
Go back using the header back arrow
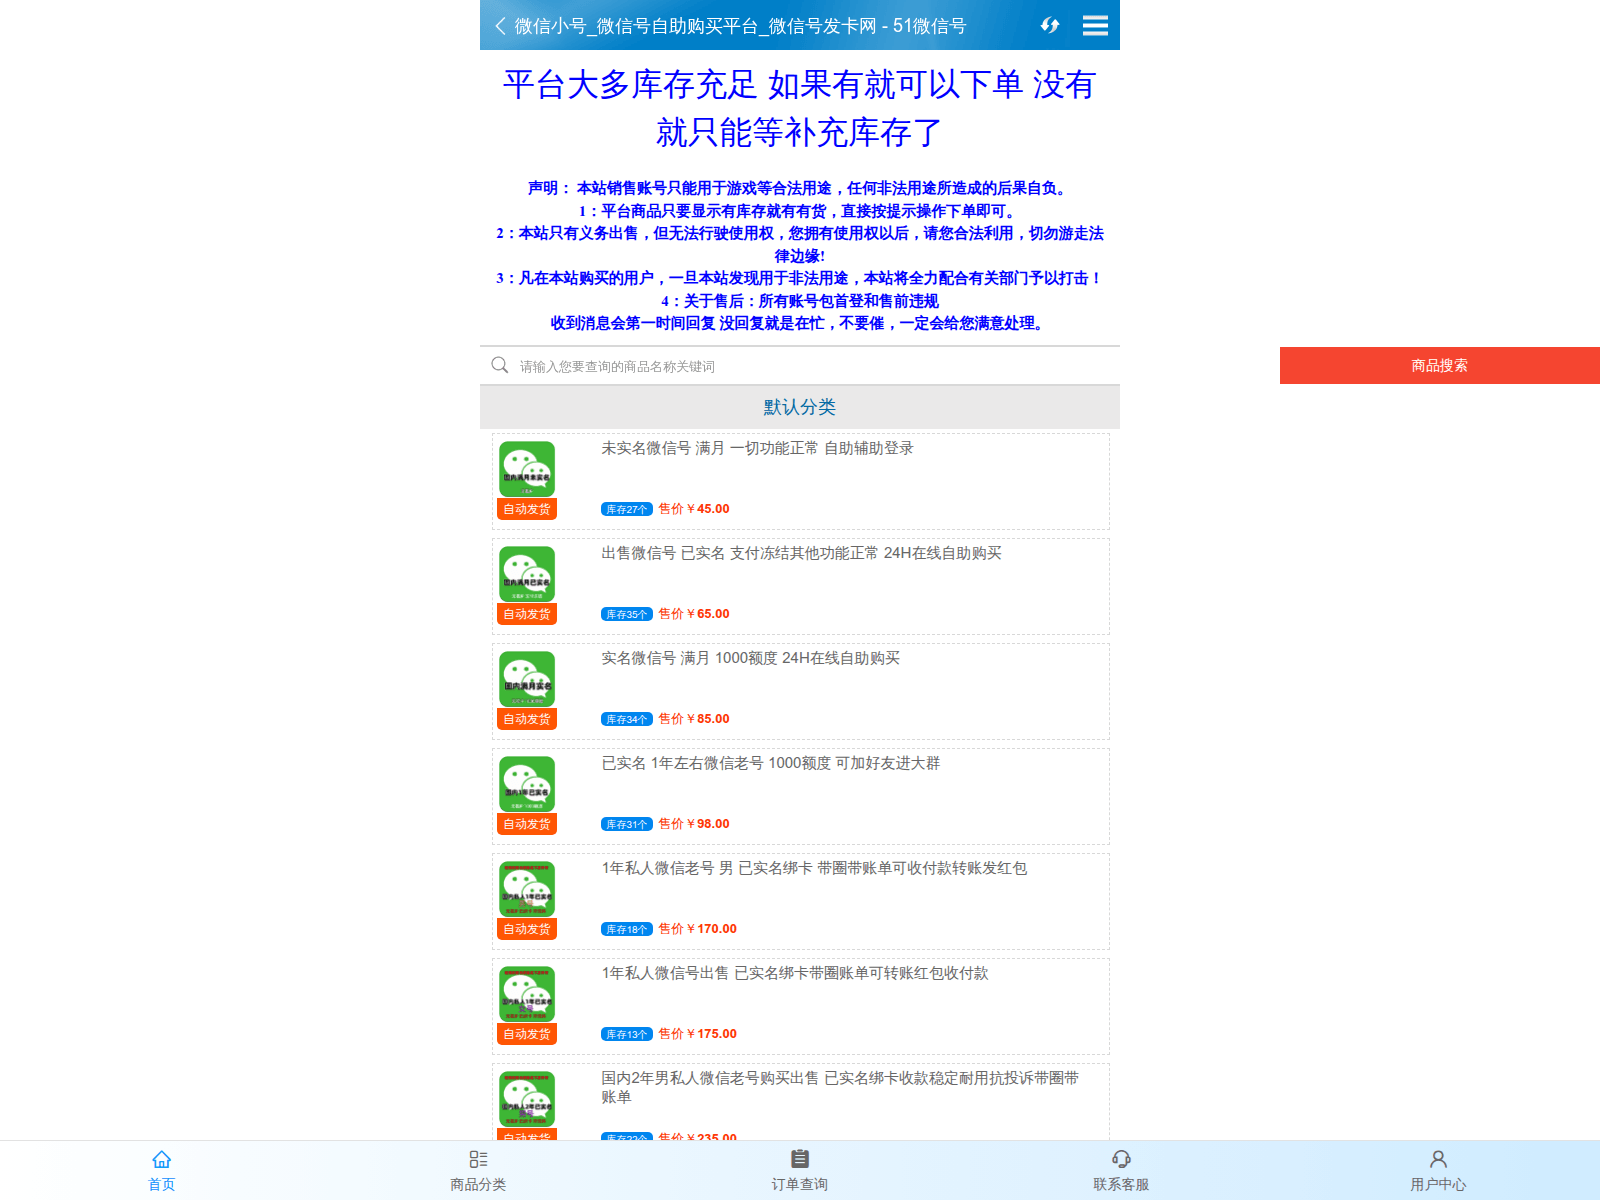click(500, 26)
